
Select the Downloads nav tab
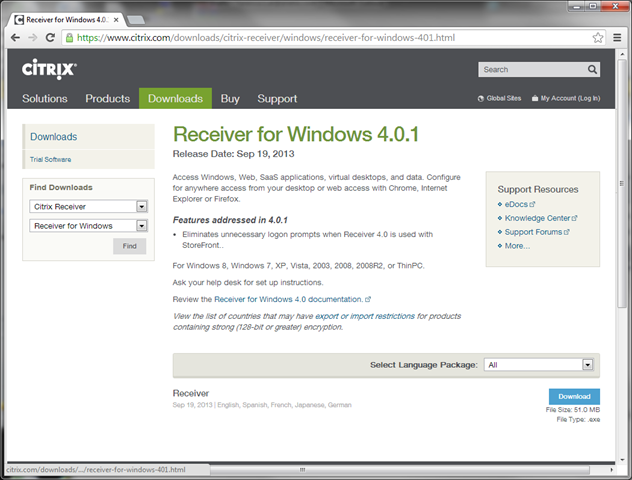(175, 98)
